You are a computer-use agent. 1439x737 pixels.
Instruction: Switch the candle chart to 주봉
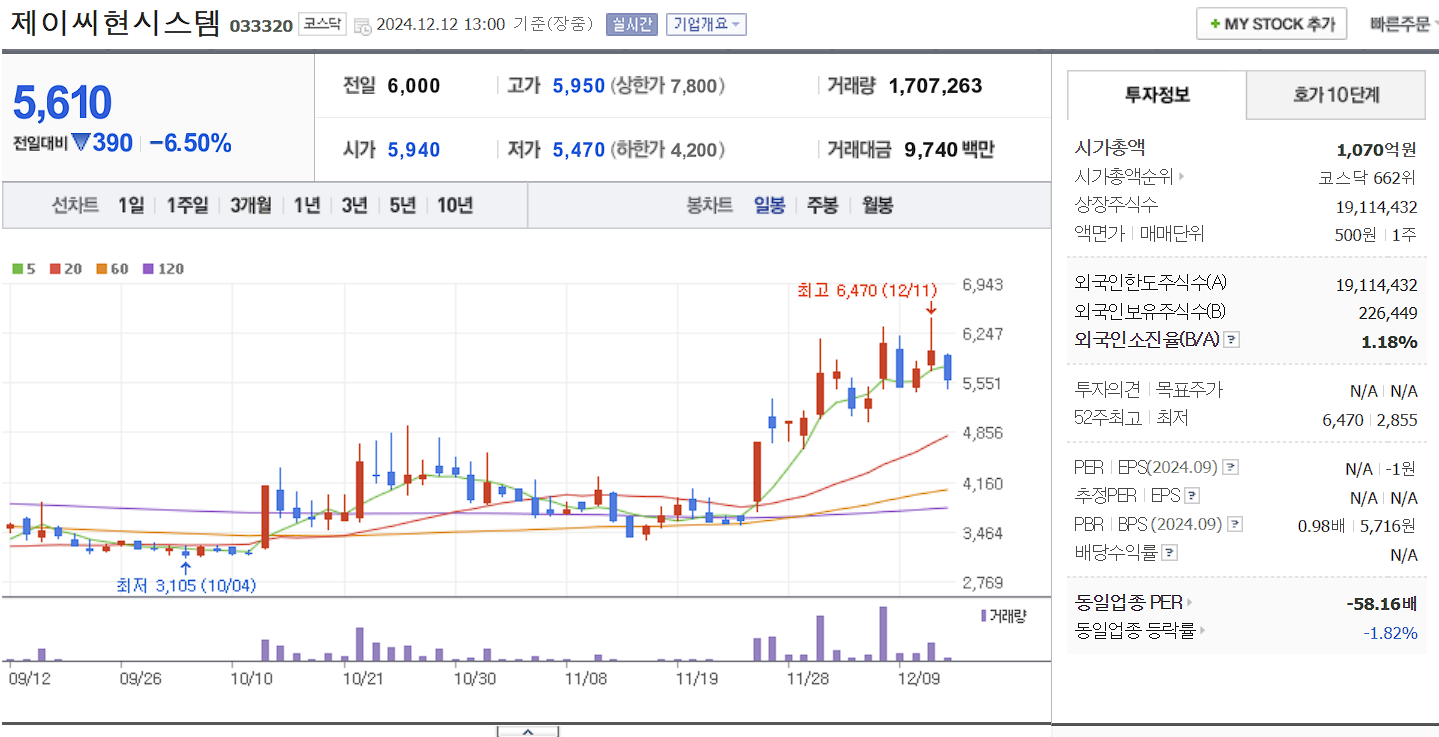[821, 207]
